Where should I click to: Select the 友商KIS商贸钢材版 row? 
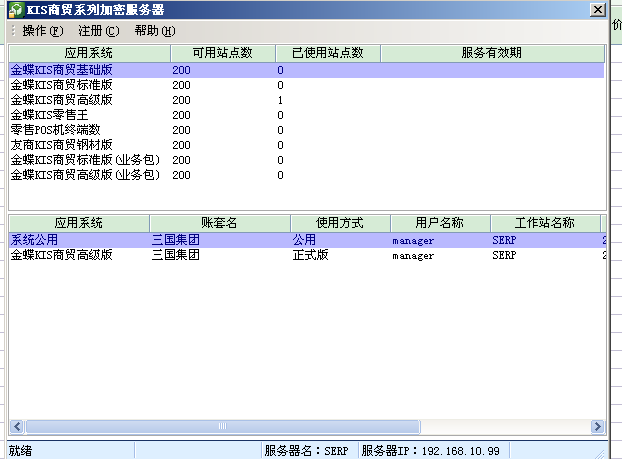[x=306, y=145]
